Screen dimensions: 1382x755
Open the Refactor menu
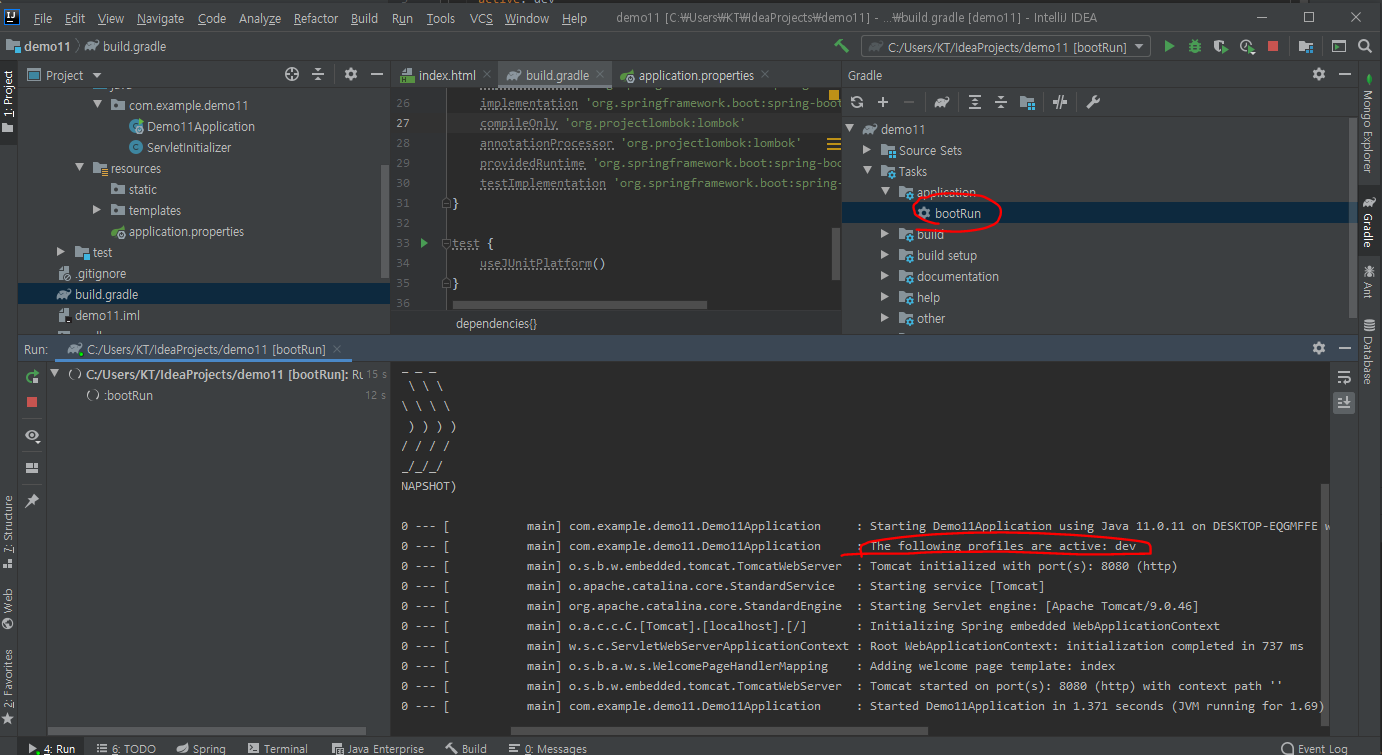tap(316, 18)
